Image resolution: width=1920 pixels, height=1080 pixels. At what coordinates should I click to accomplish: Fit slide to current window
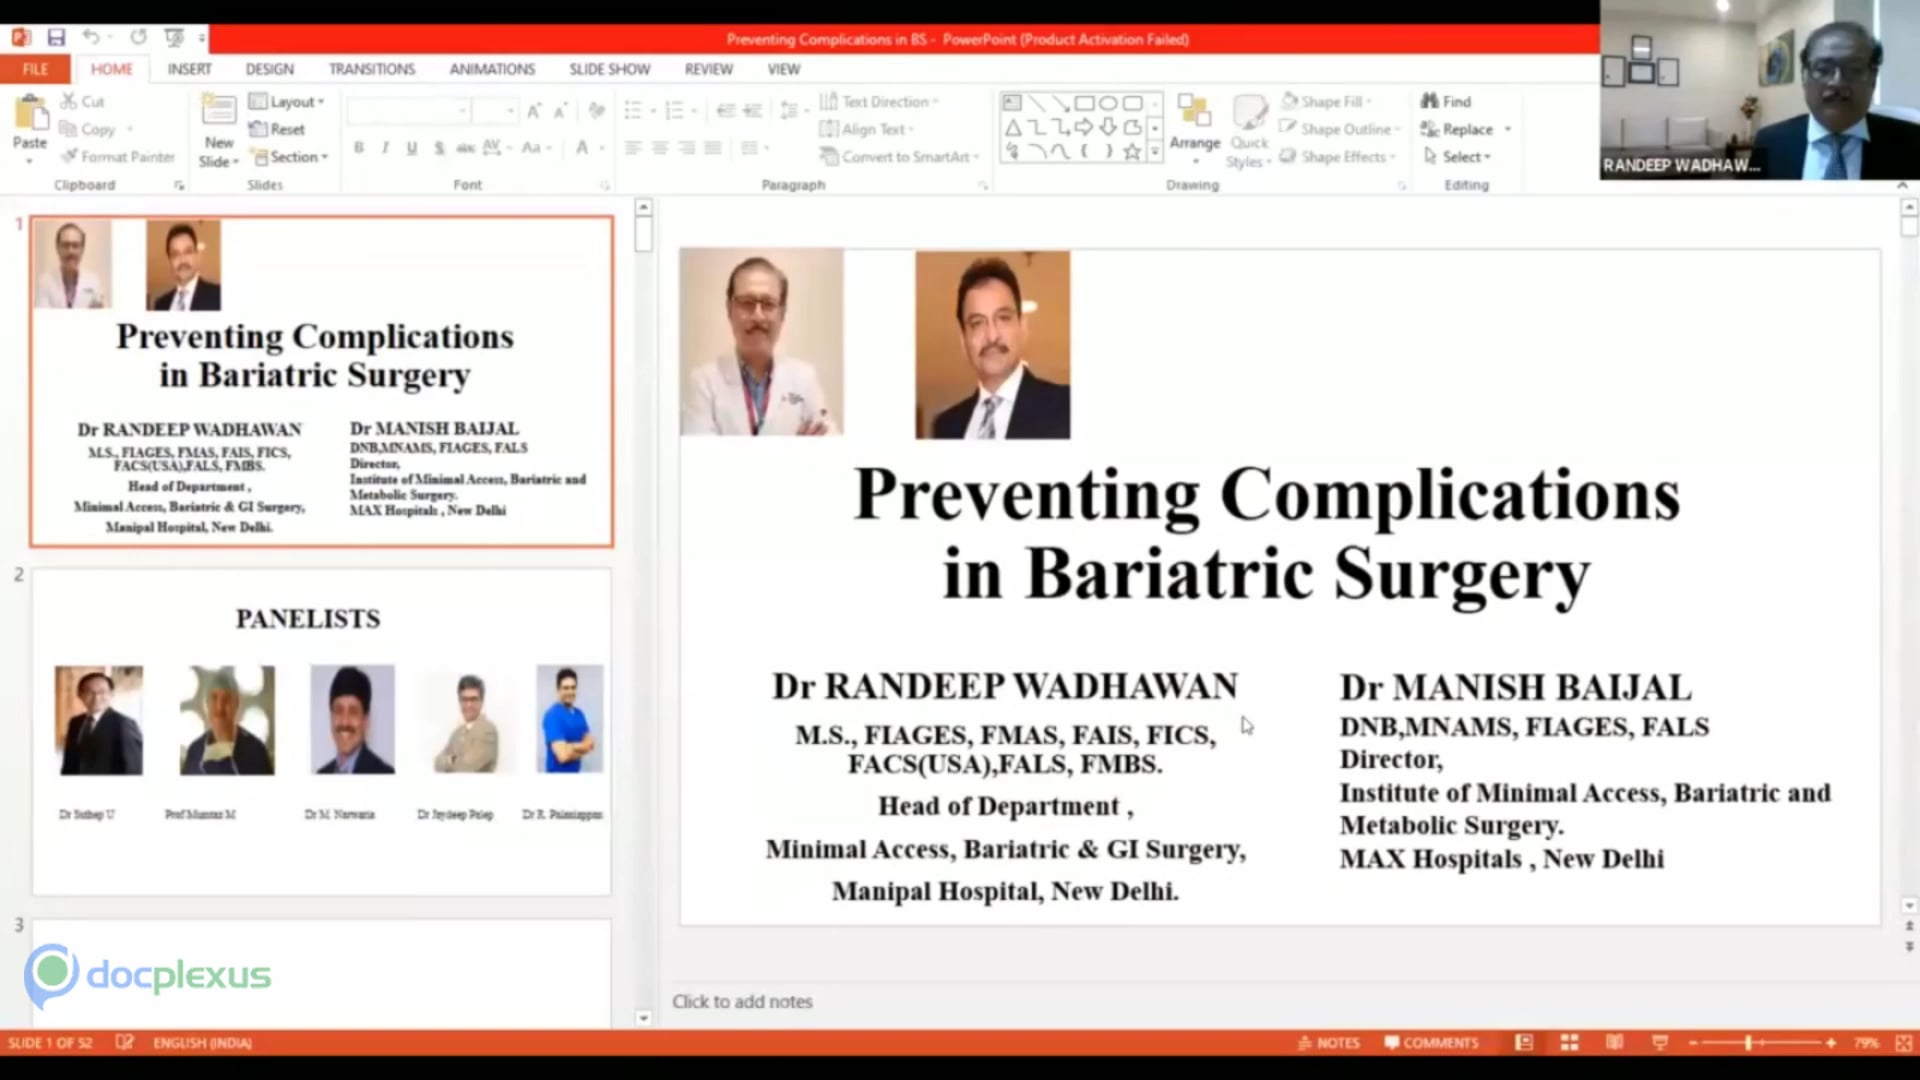click(1903, 1043)
